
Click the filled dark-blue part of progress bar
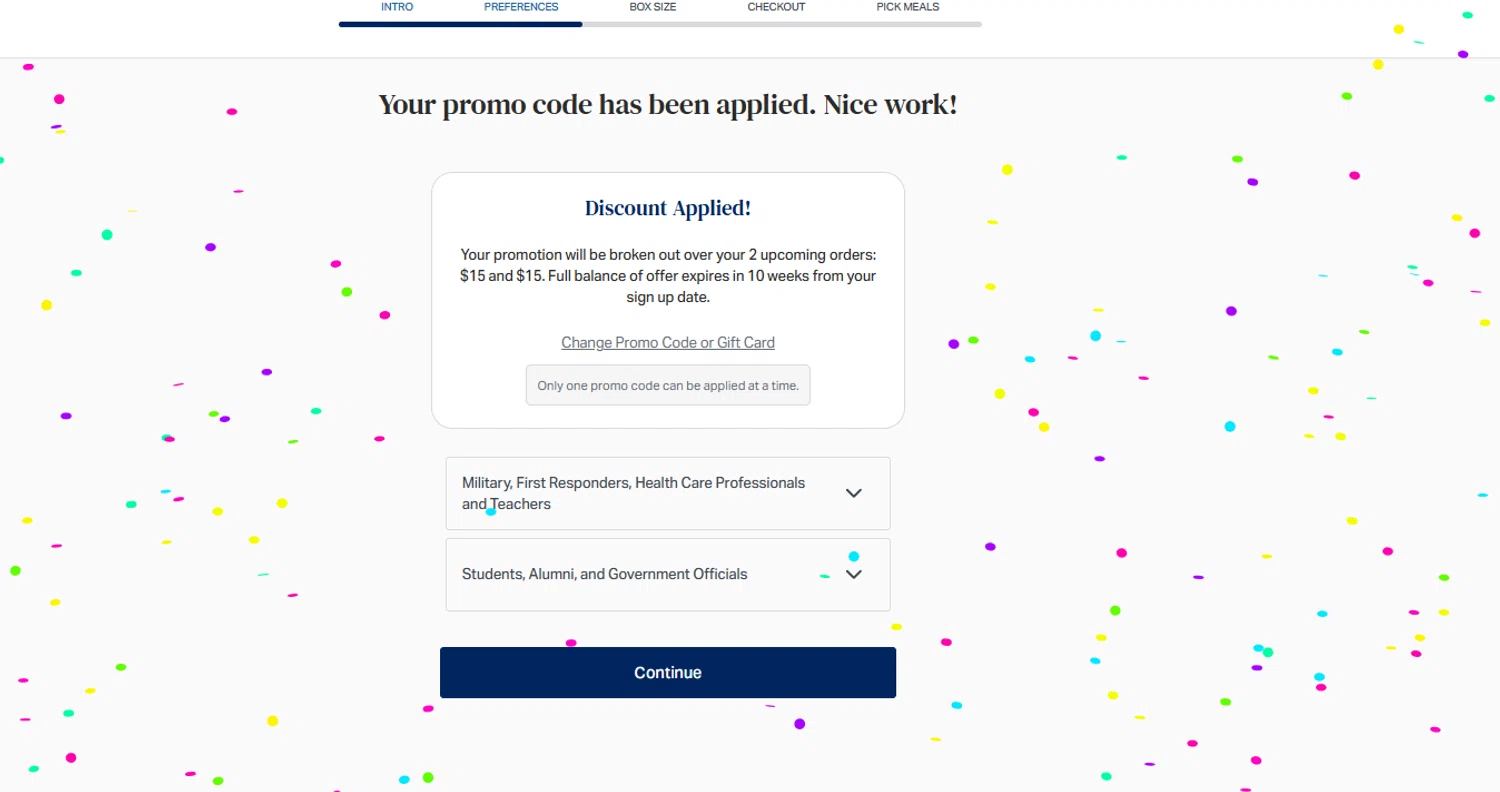(x=460, y=24)
